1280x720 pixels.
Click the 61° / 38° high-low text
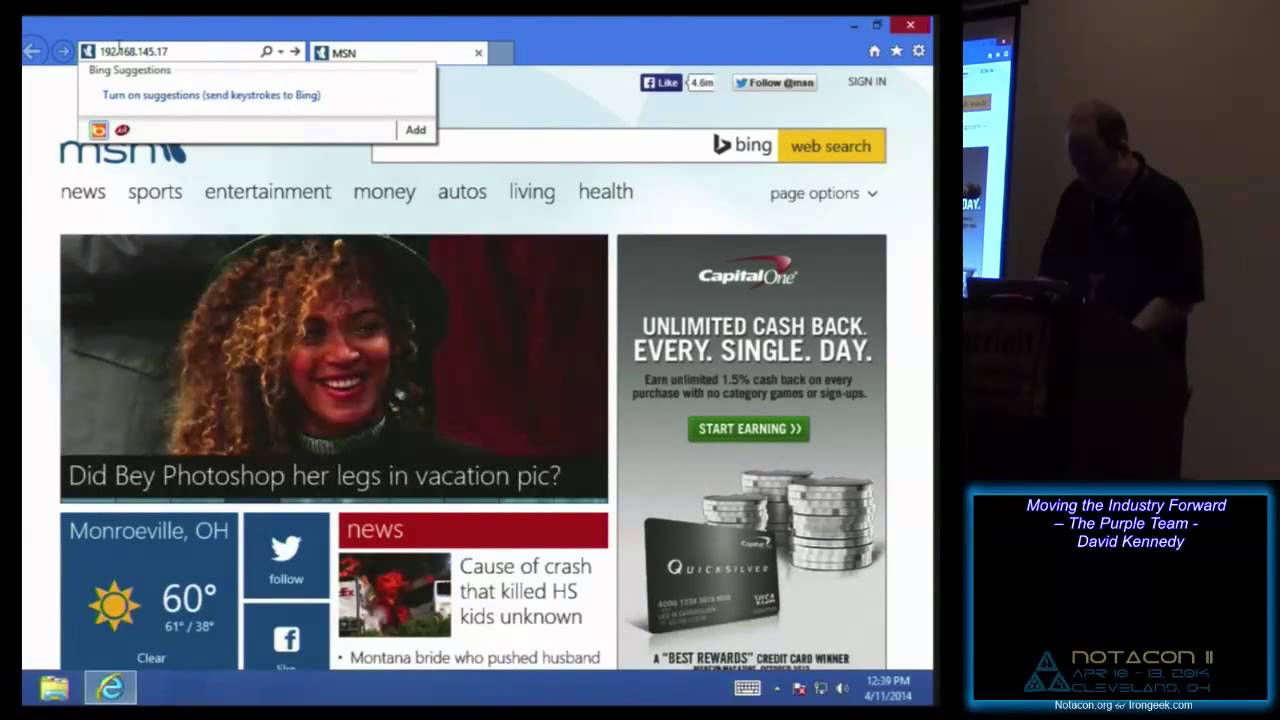[x=189, y=627]
